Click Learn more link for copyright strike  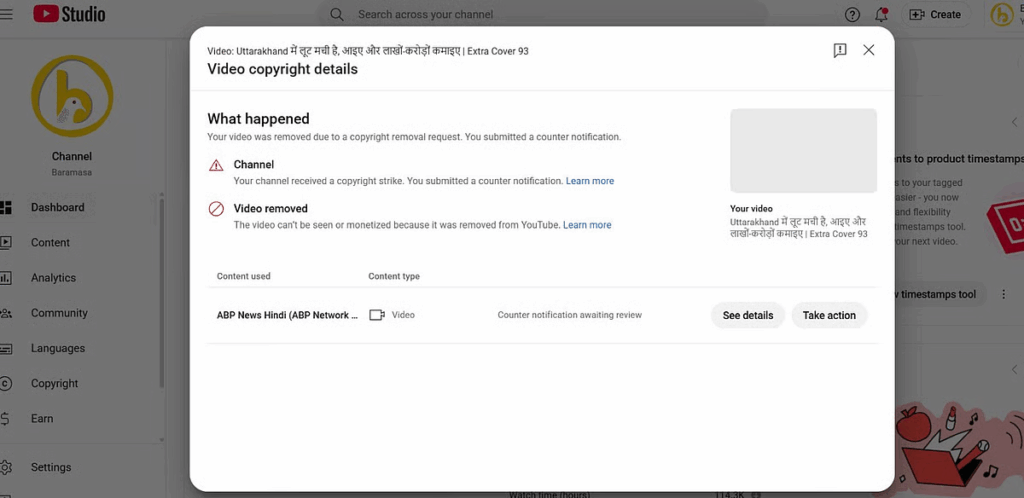click(590, 181)
